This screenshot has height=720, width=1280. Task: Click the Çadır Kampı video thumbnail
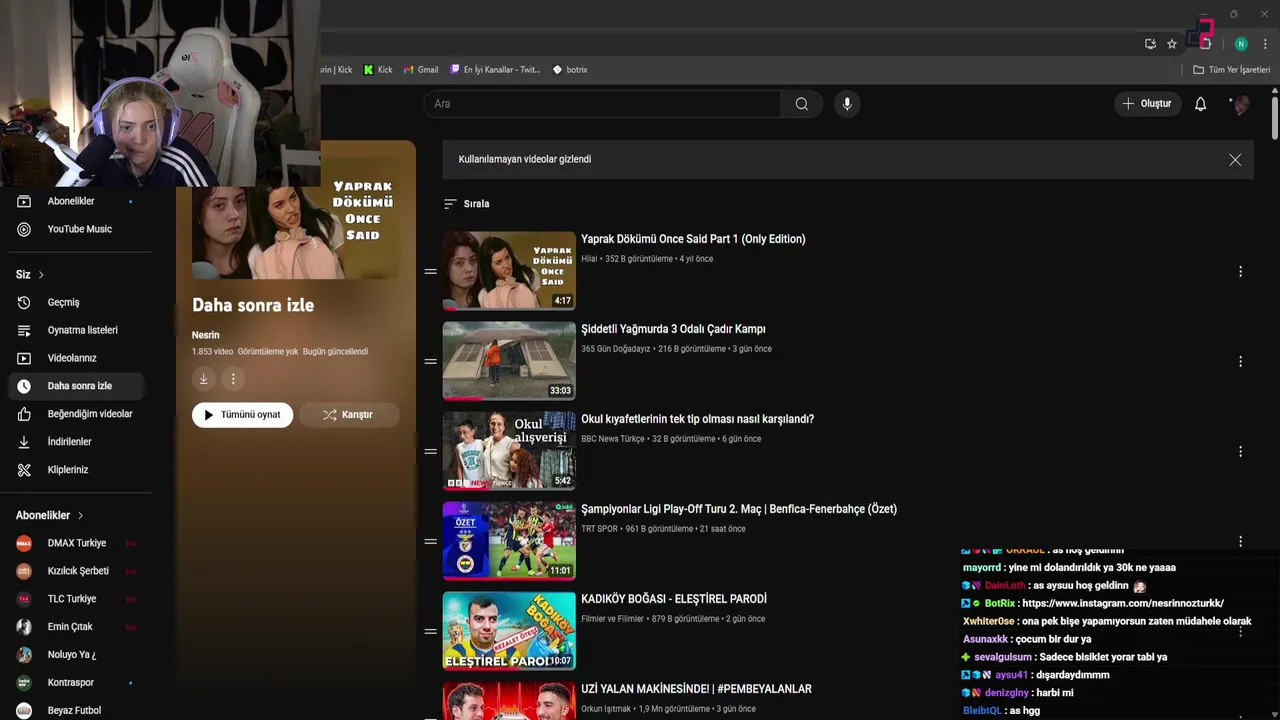[509, 361]
